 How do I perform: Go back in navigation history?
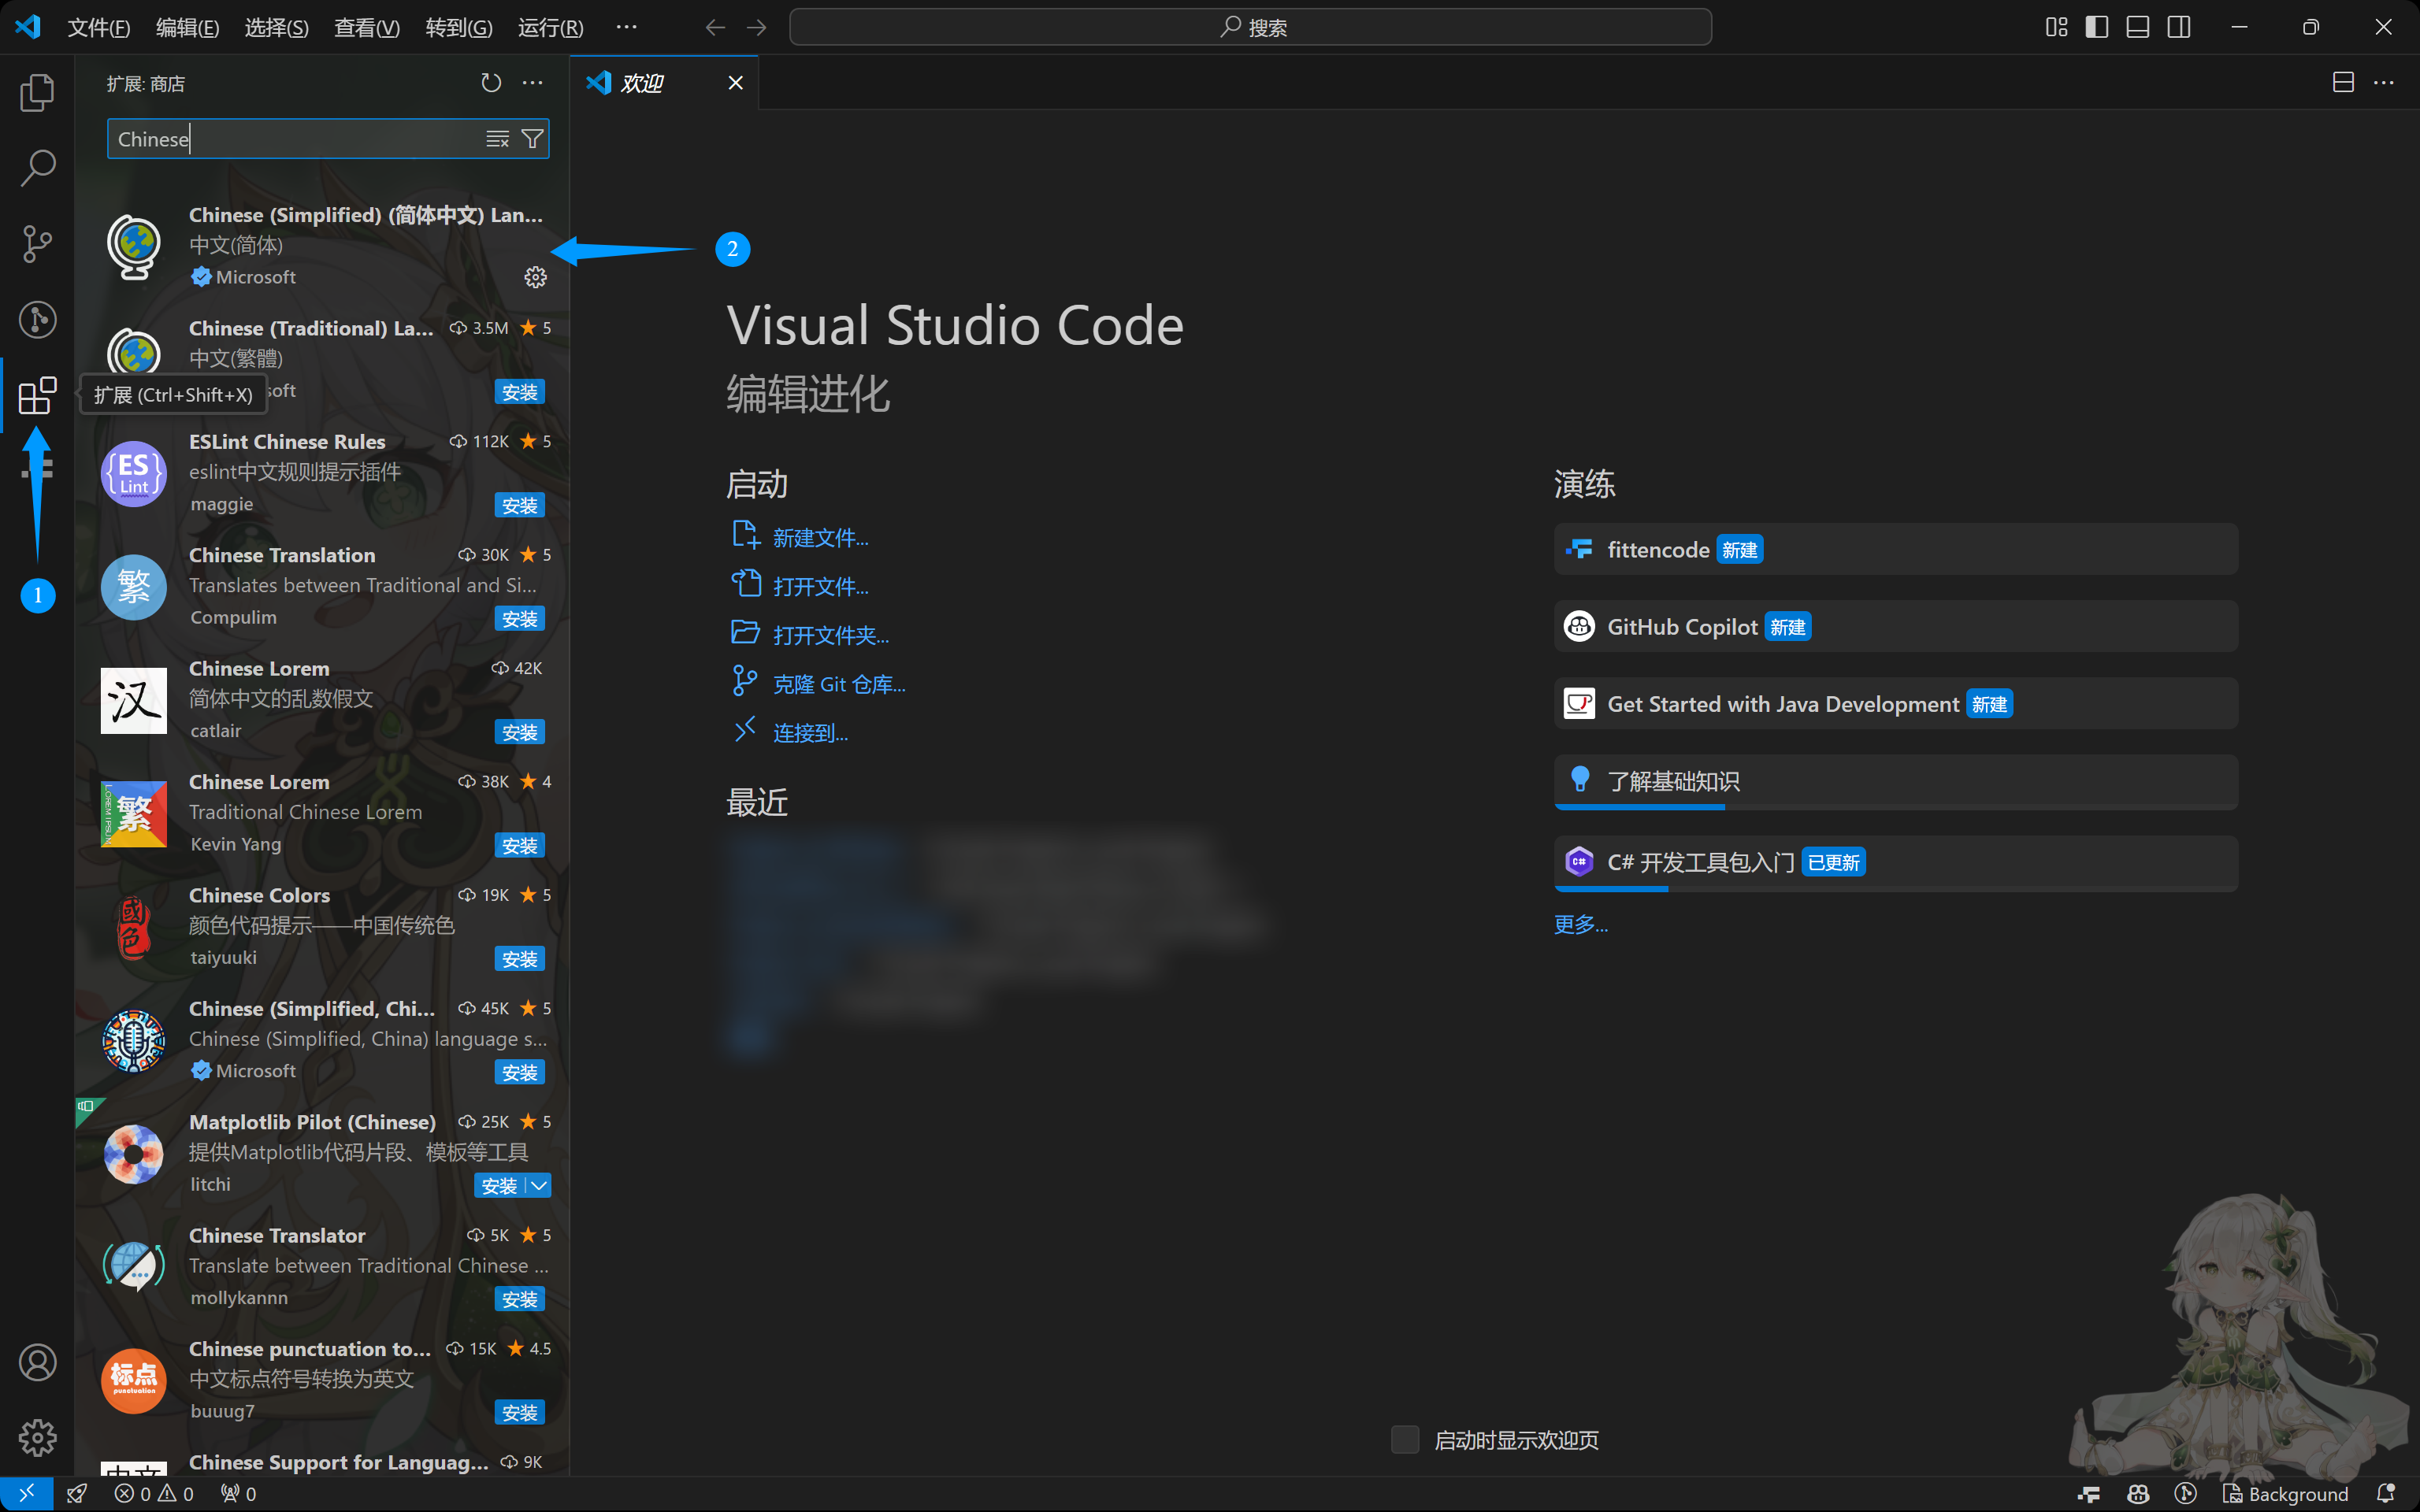point(714,28)
